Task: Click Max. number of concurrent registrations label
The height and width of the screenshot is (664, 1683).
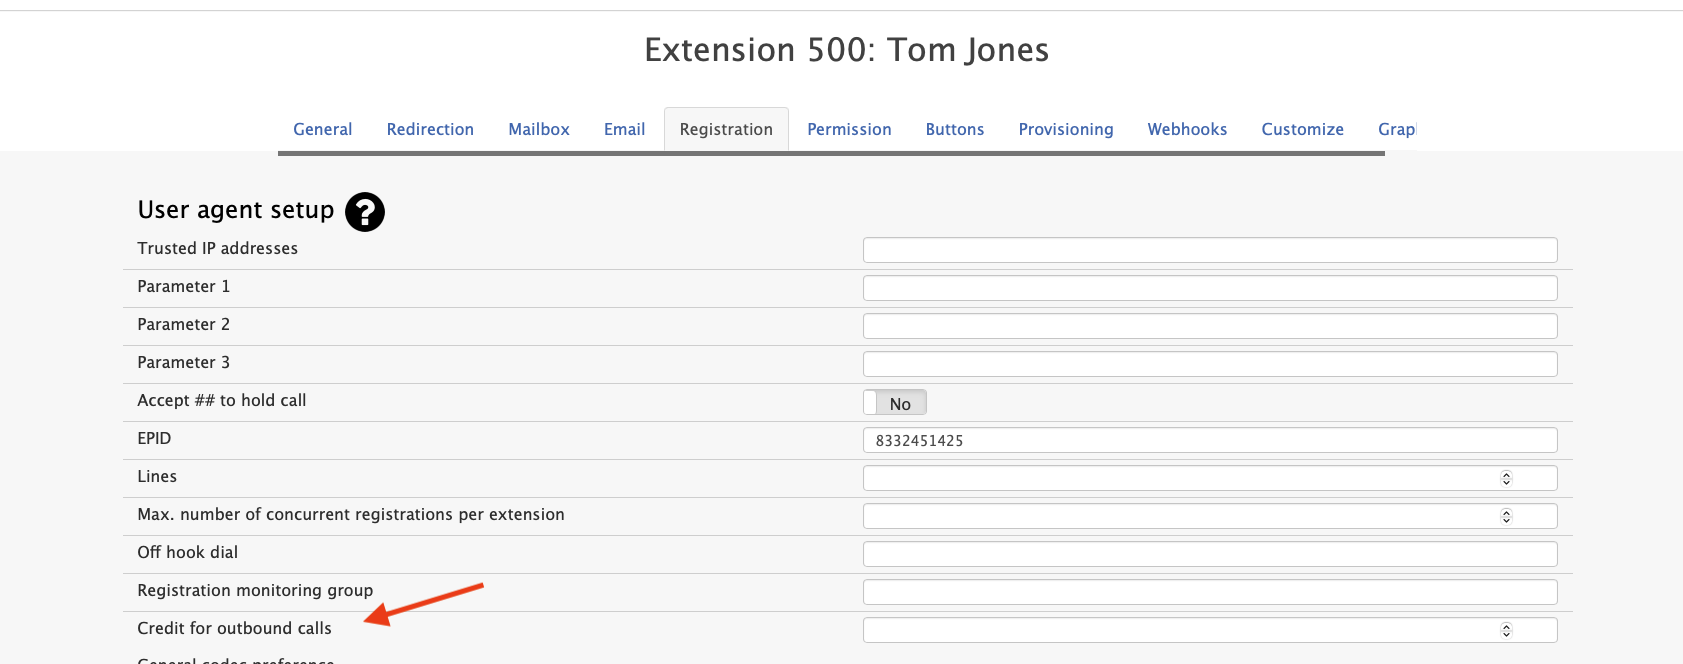Action: [x=350, y=514]
